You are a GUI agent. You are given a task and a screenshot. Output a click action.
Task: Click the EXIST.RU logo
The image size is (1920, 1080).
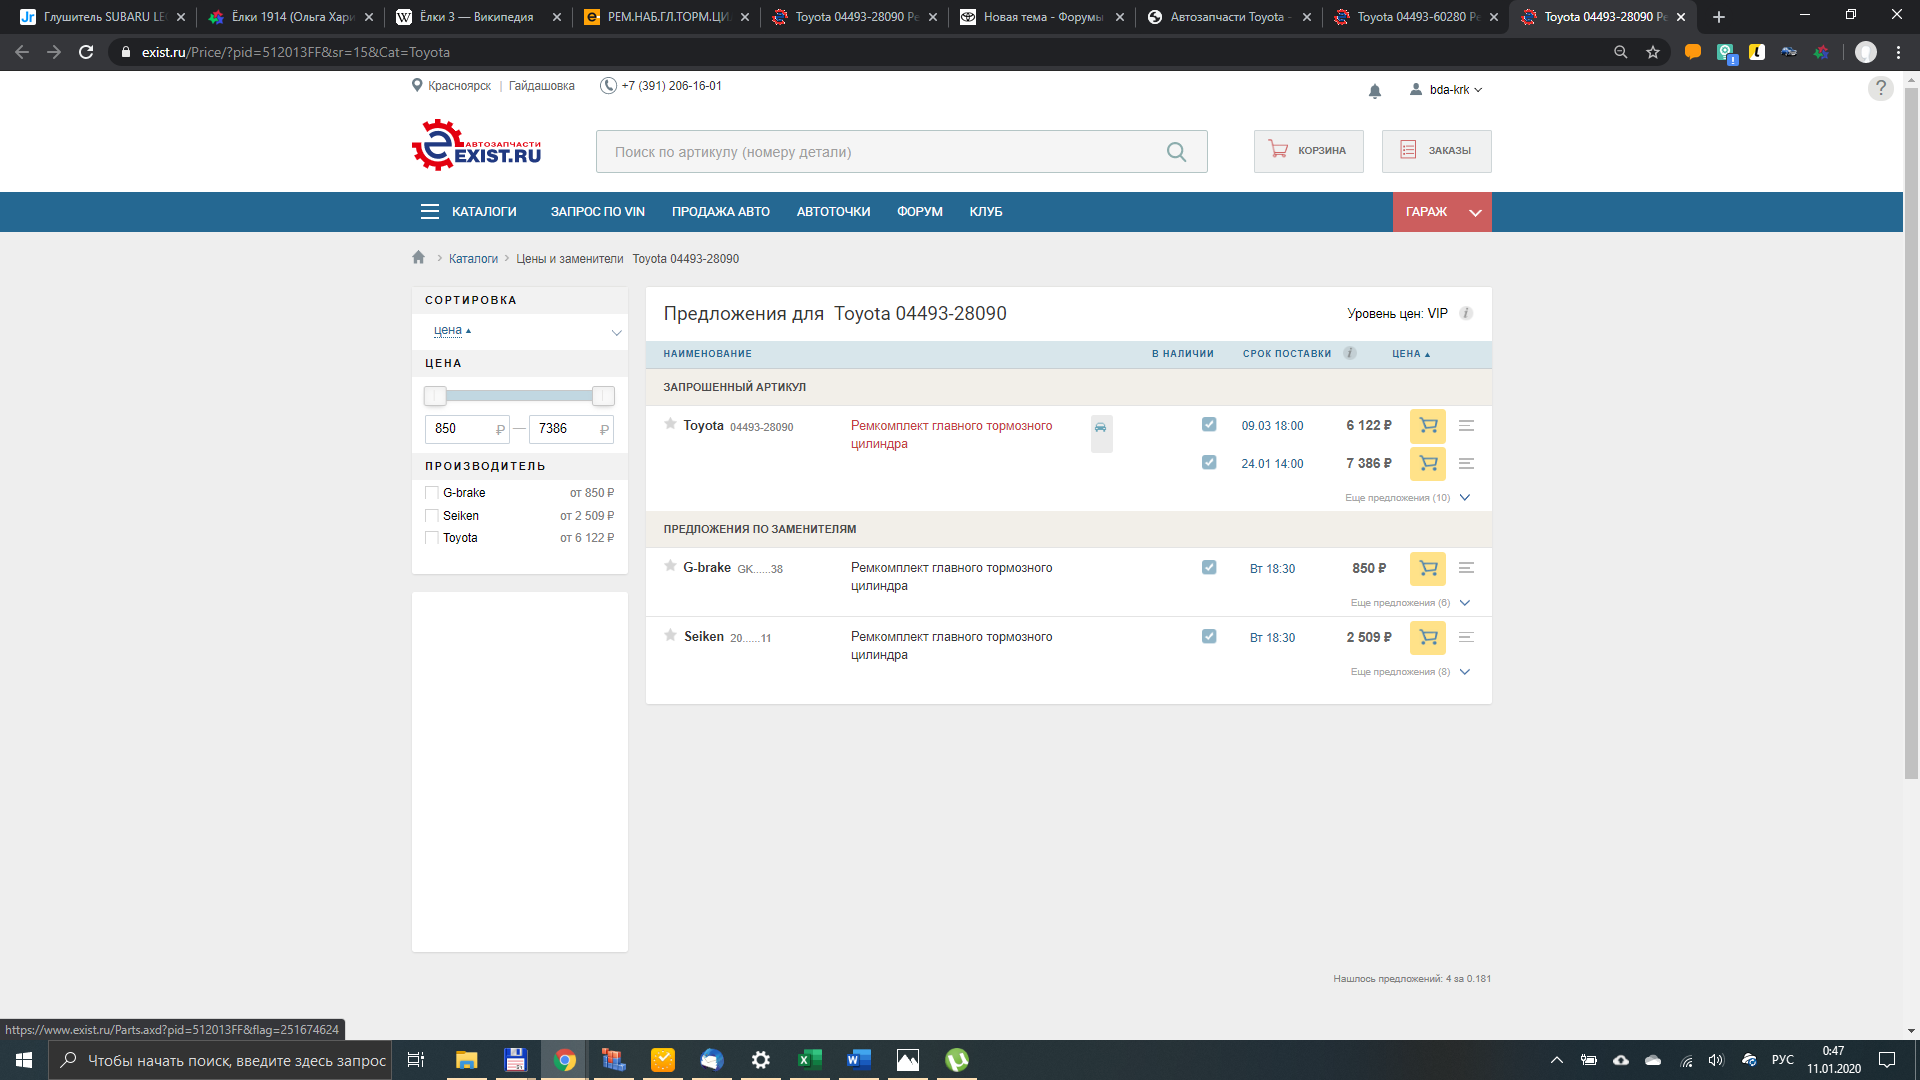(476, 146)
